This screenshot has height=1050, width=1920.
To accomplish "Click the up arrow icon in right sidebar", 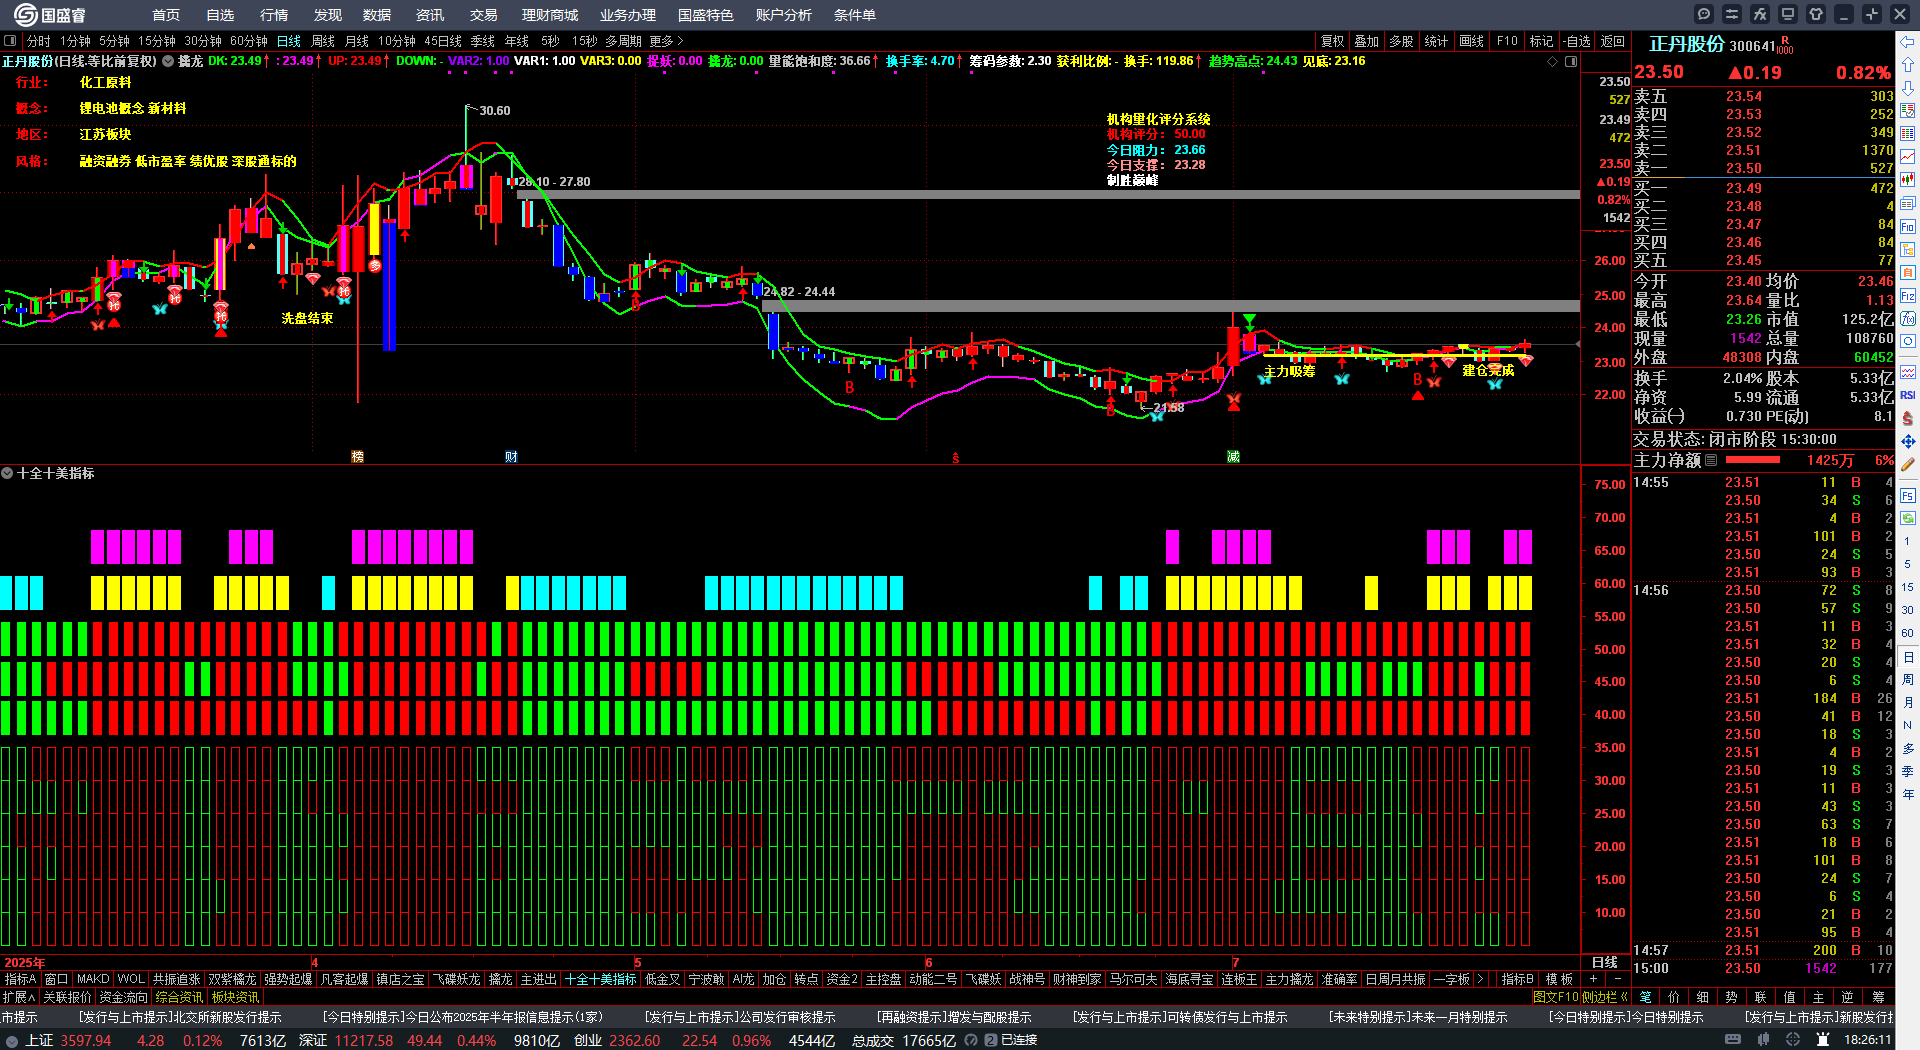I will pos(1908,64).
